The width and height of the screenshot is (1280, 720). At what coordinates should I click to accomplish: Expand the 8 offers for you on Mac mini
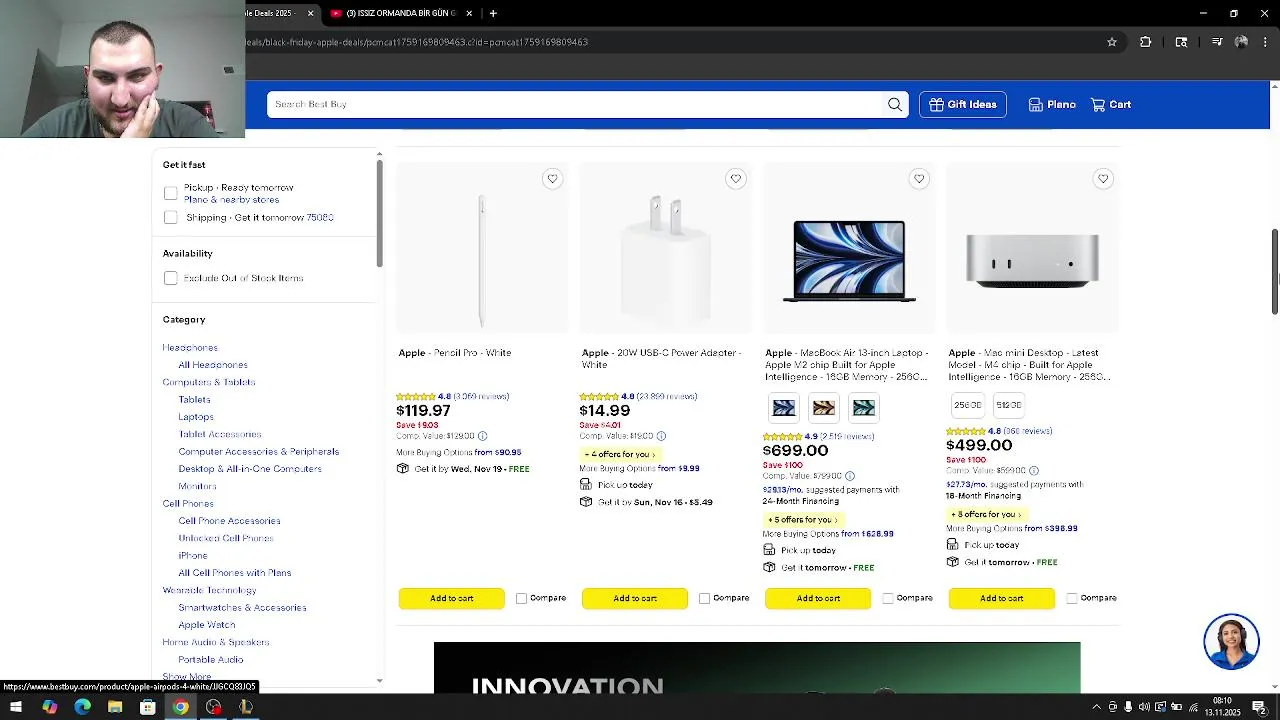tap(986, 514)
